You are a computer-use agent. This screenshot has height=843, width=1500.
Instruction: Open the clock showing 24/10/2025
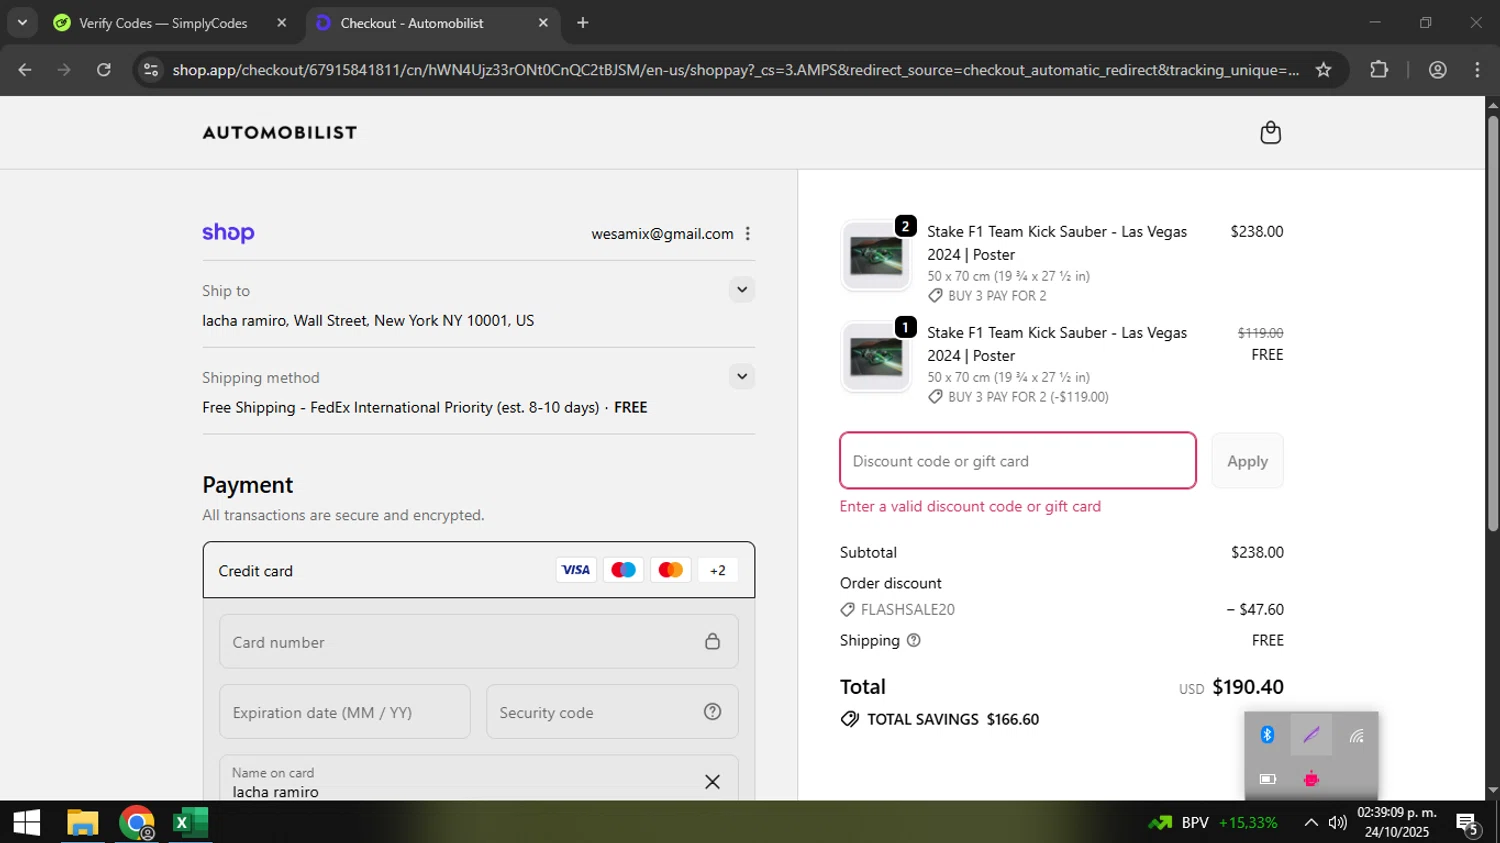click(x=1396, y=822)
